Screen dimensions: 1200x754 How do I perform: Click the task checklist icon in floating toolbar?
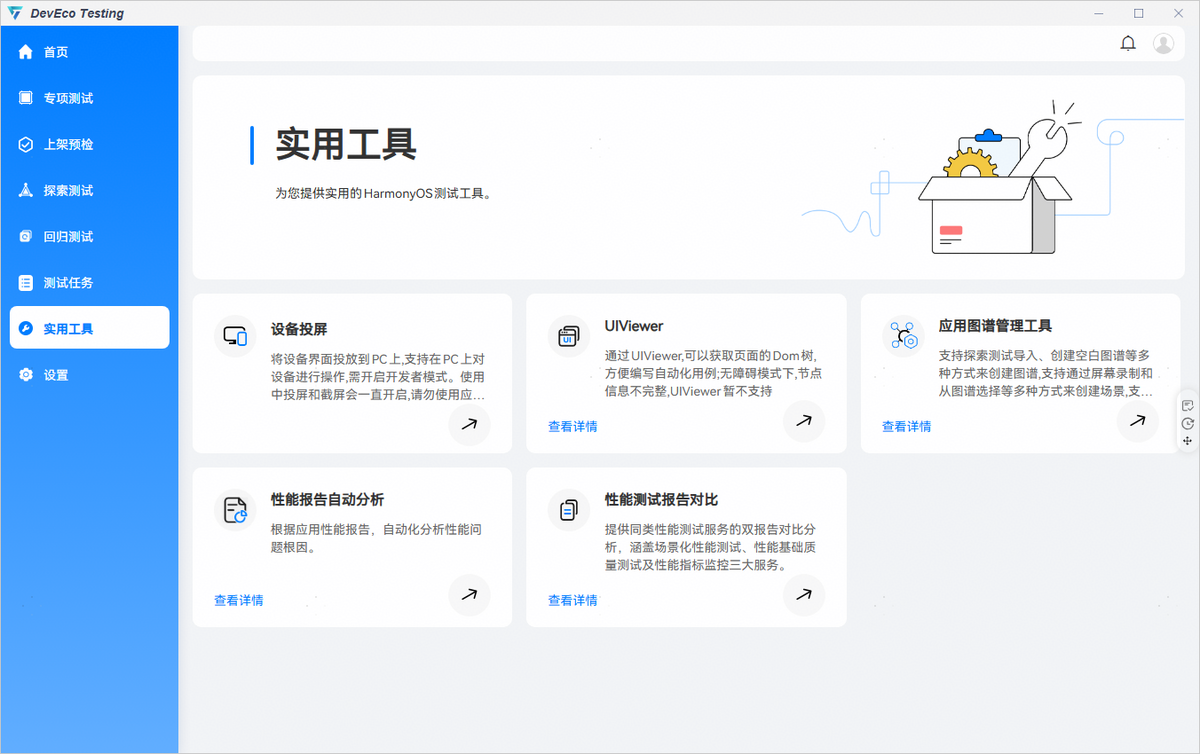click(x=1187, y=405)
